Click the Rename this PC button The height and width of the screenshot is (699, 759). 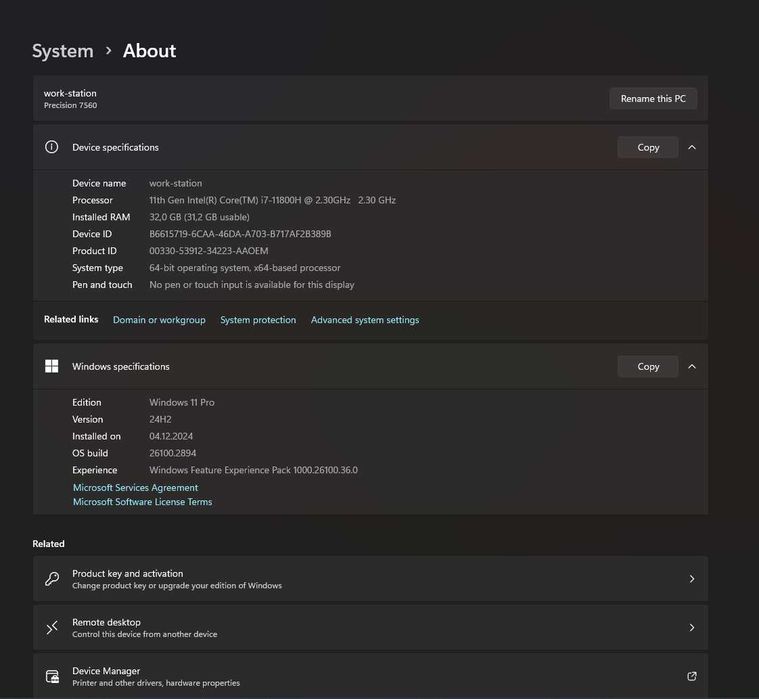(x=653, y=98)
